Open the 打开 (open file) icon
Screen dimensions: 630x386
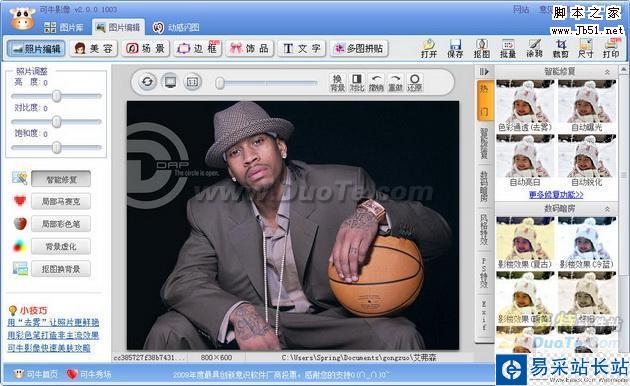point(429,48)
